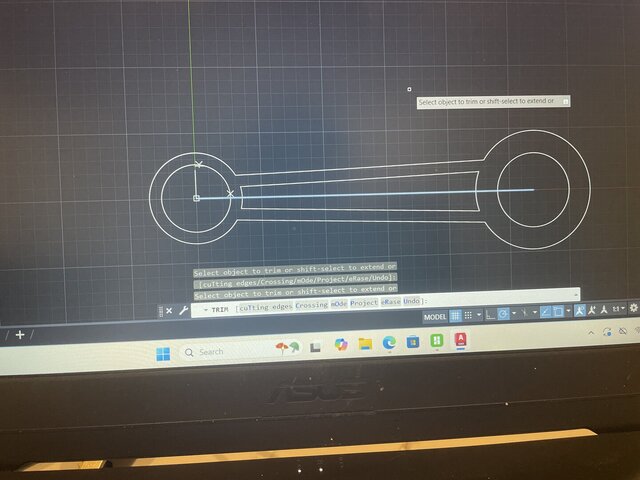Switch to MODEL space button
Image resolution: width=640 pixels, height=480 pixels.
tap(435, 316)
